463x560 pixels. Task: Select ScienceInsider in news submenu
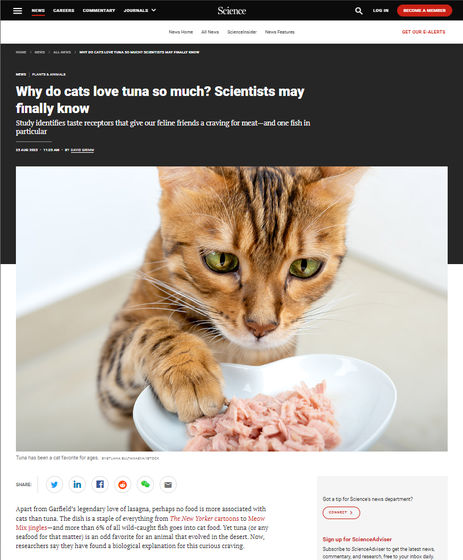tap(242, 32)
